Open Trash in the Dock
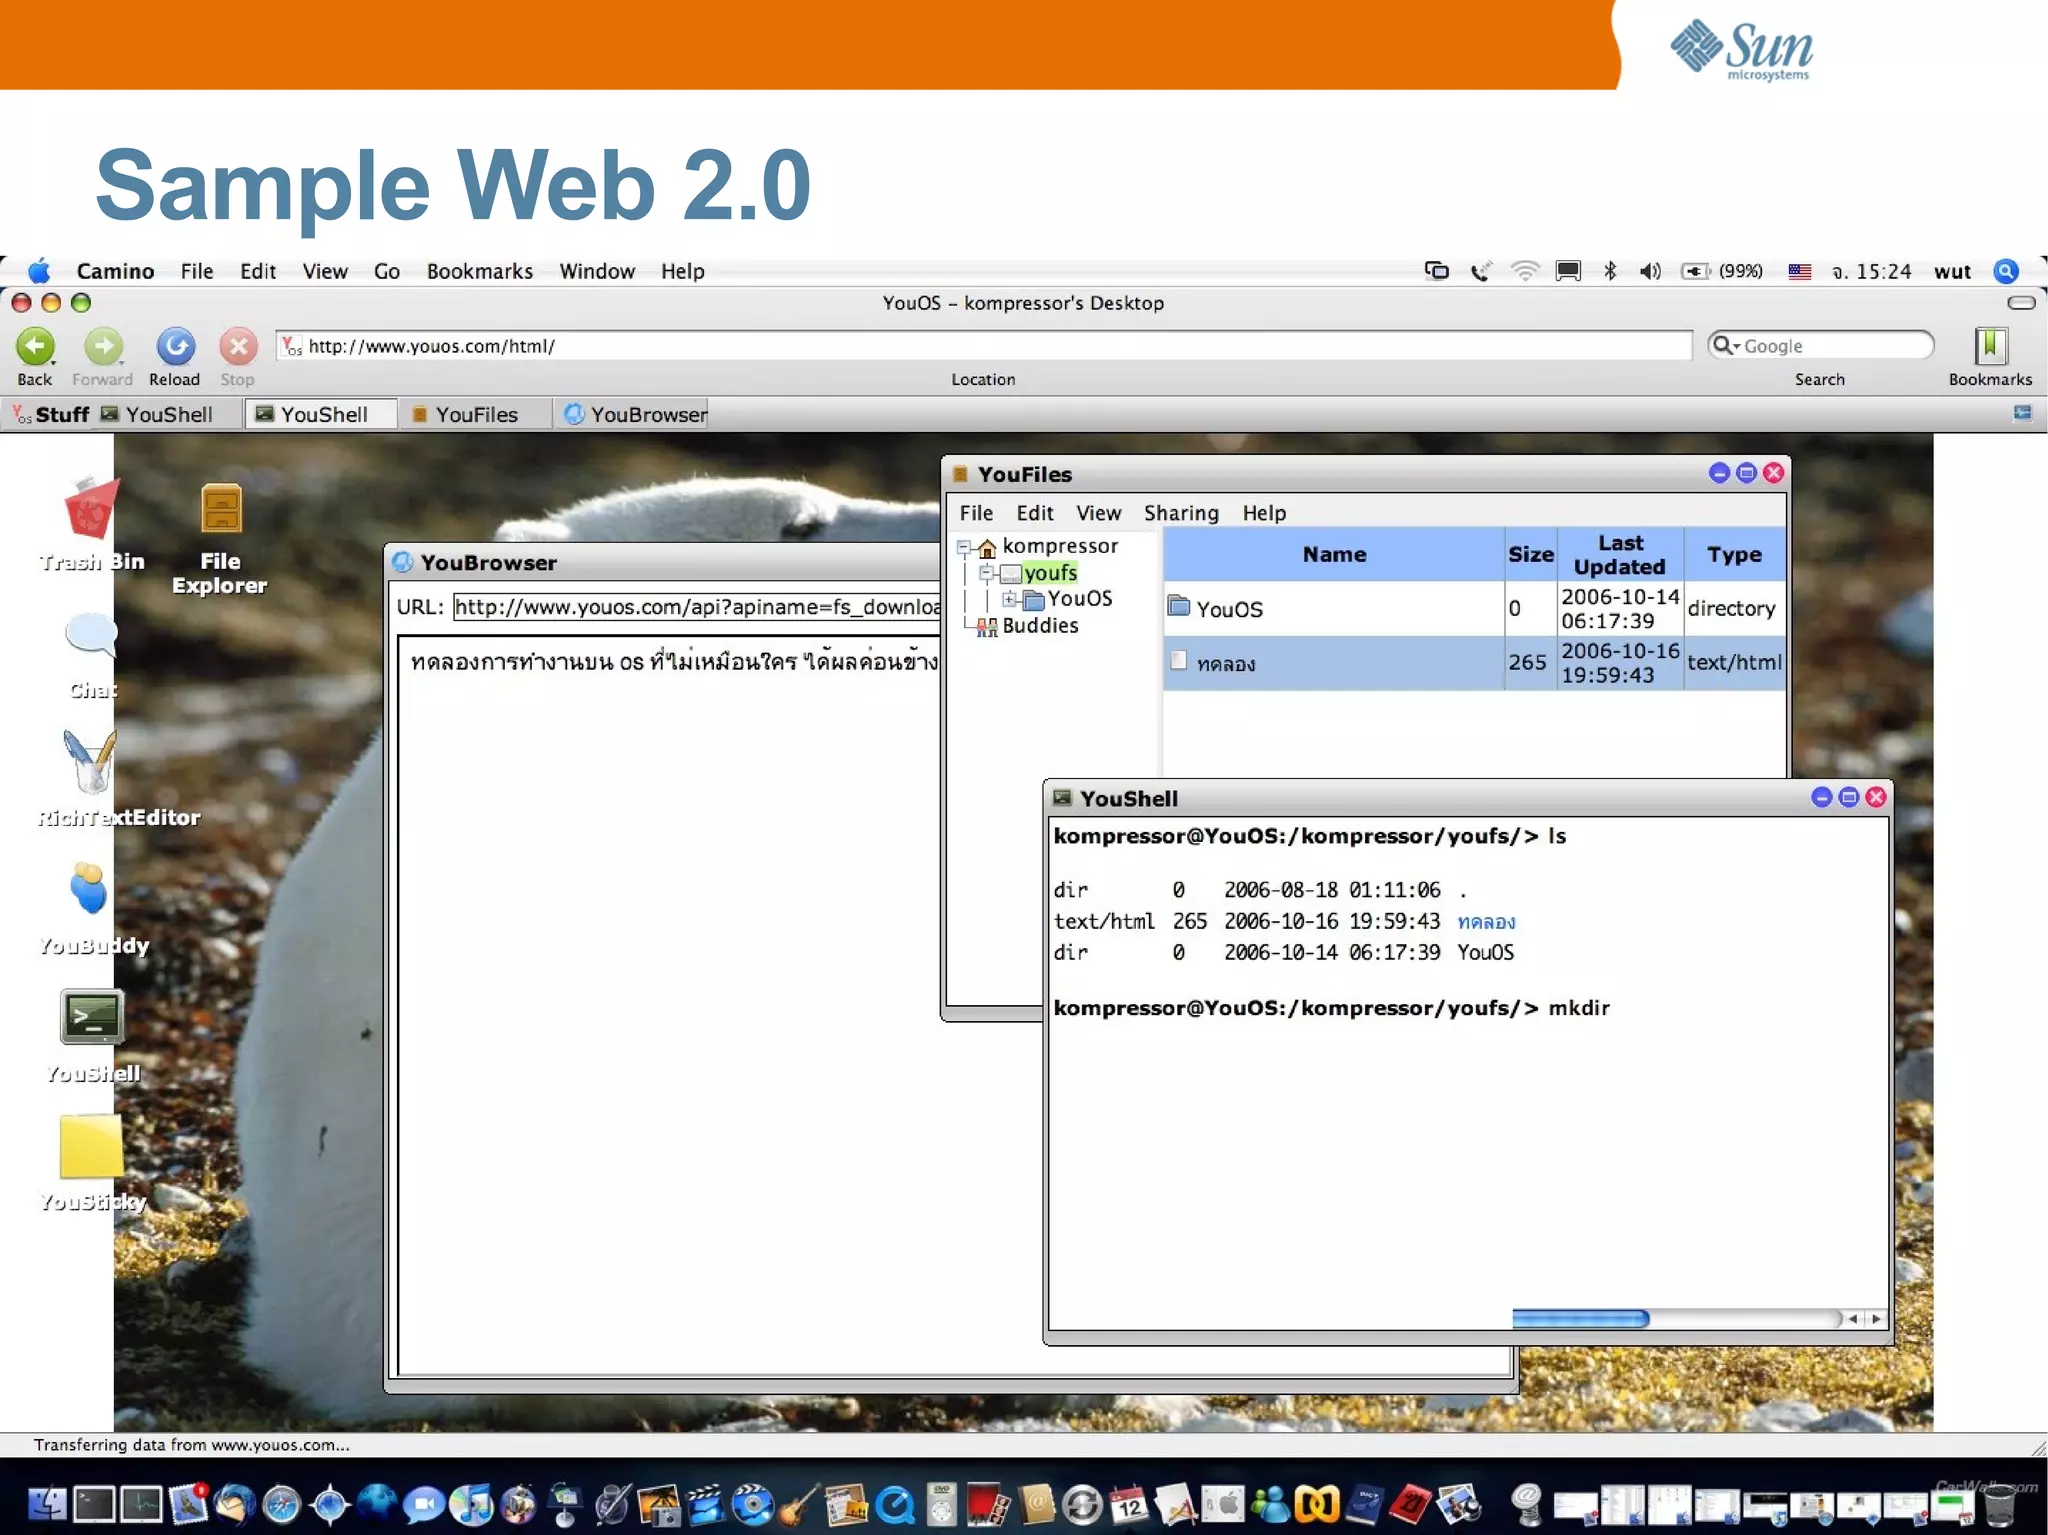 [x=1999, y=1503]
